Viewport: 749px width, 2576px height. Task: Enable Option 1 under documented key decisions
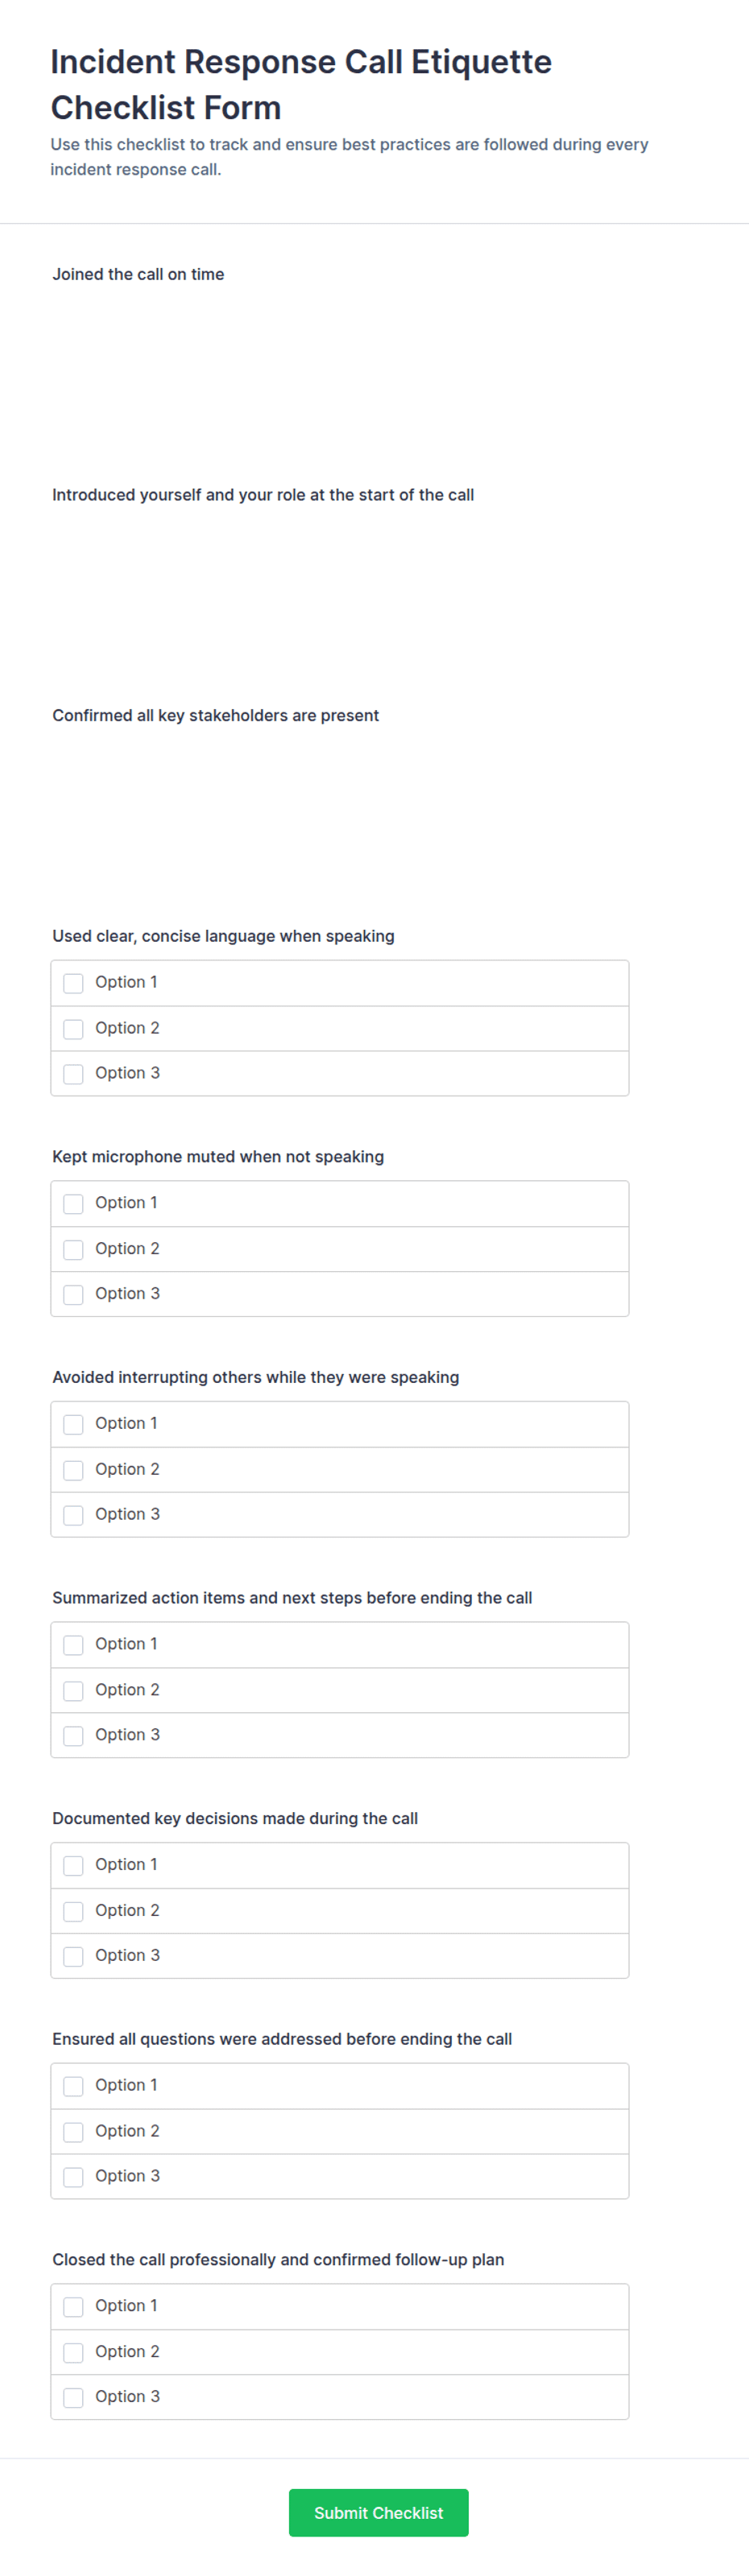pos(73,1866)
